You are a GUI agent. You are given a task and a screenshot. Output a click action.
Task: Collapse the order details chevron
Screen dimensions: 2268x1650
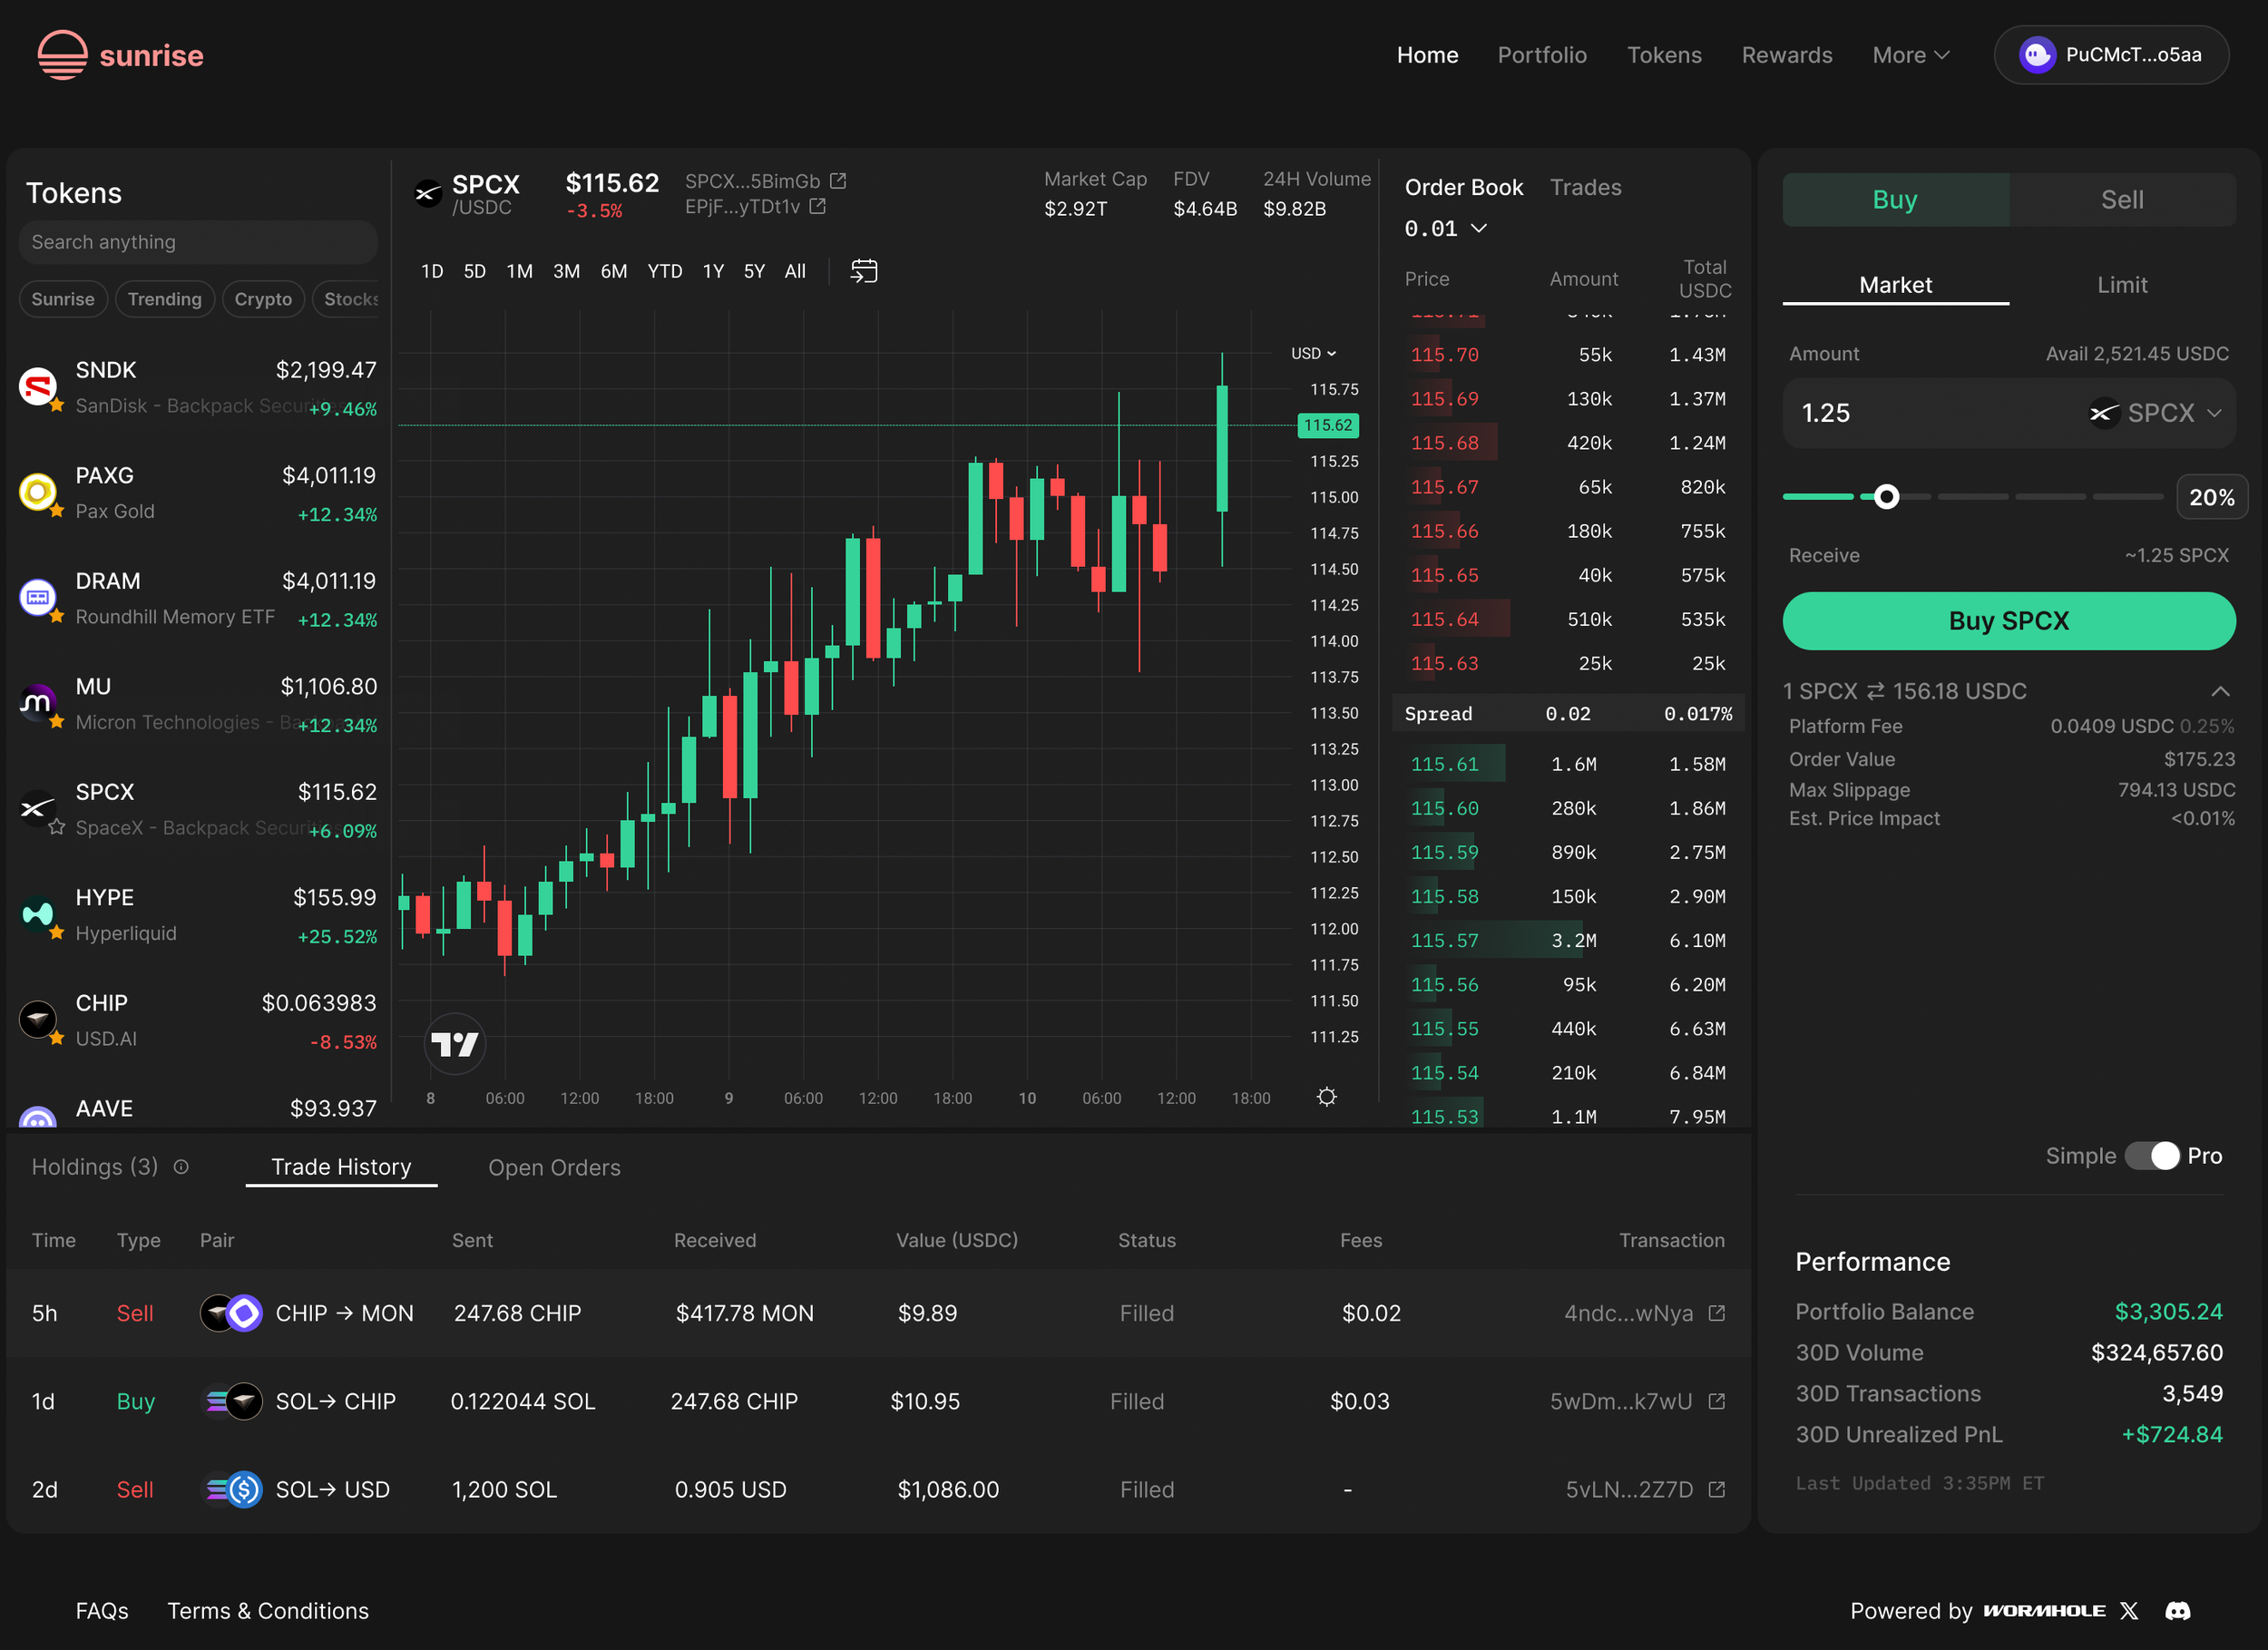[2220, 691]
